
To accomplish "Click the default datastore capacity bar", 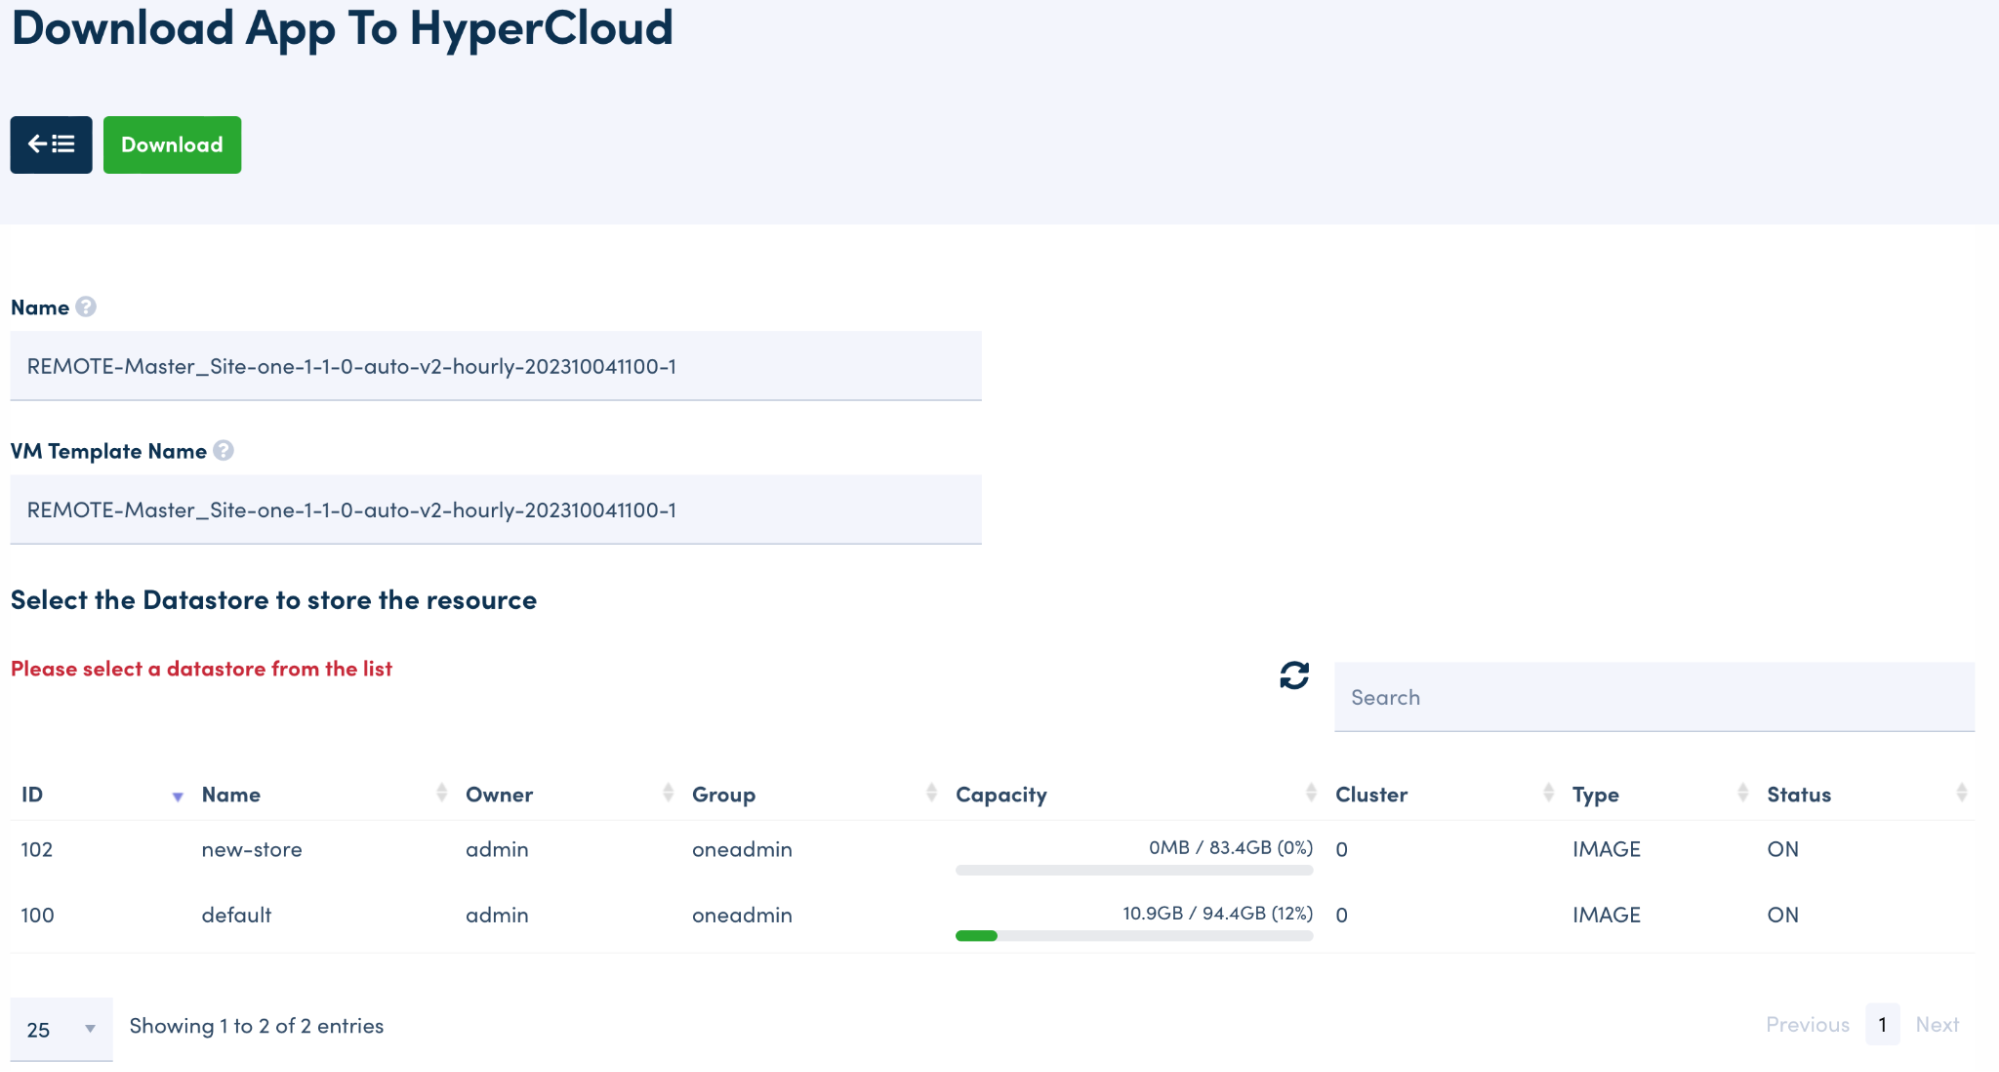I will click(x=1133, y=936).
